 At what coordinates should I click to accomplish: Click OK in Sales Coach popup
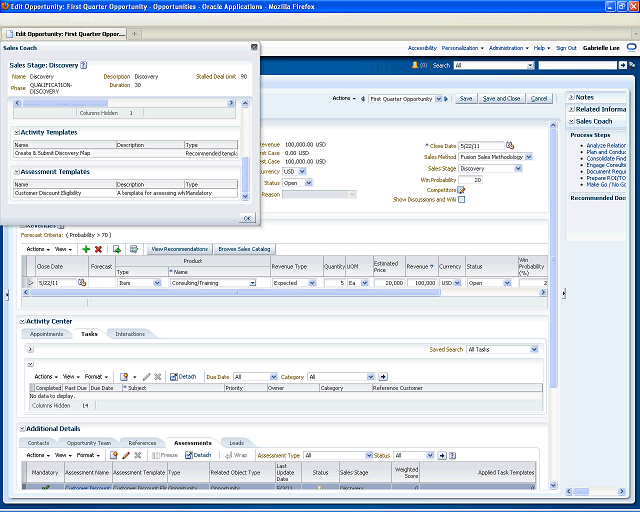(x=247, y=218)
